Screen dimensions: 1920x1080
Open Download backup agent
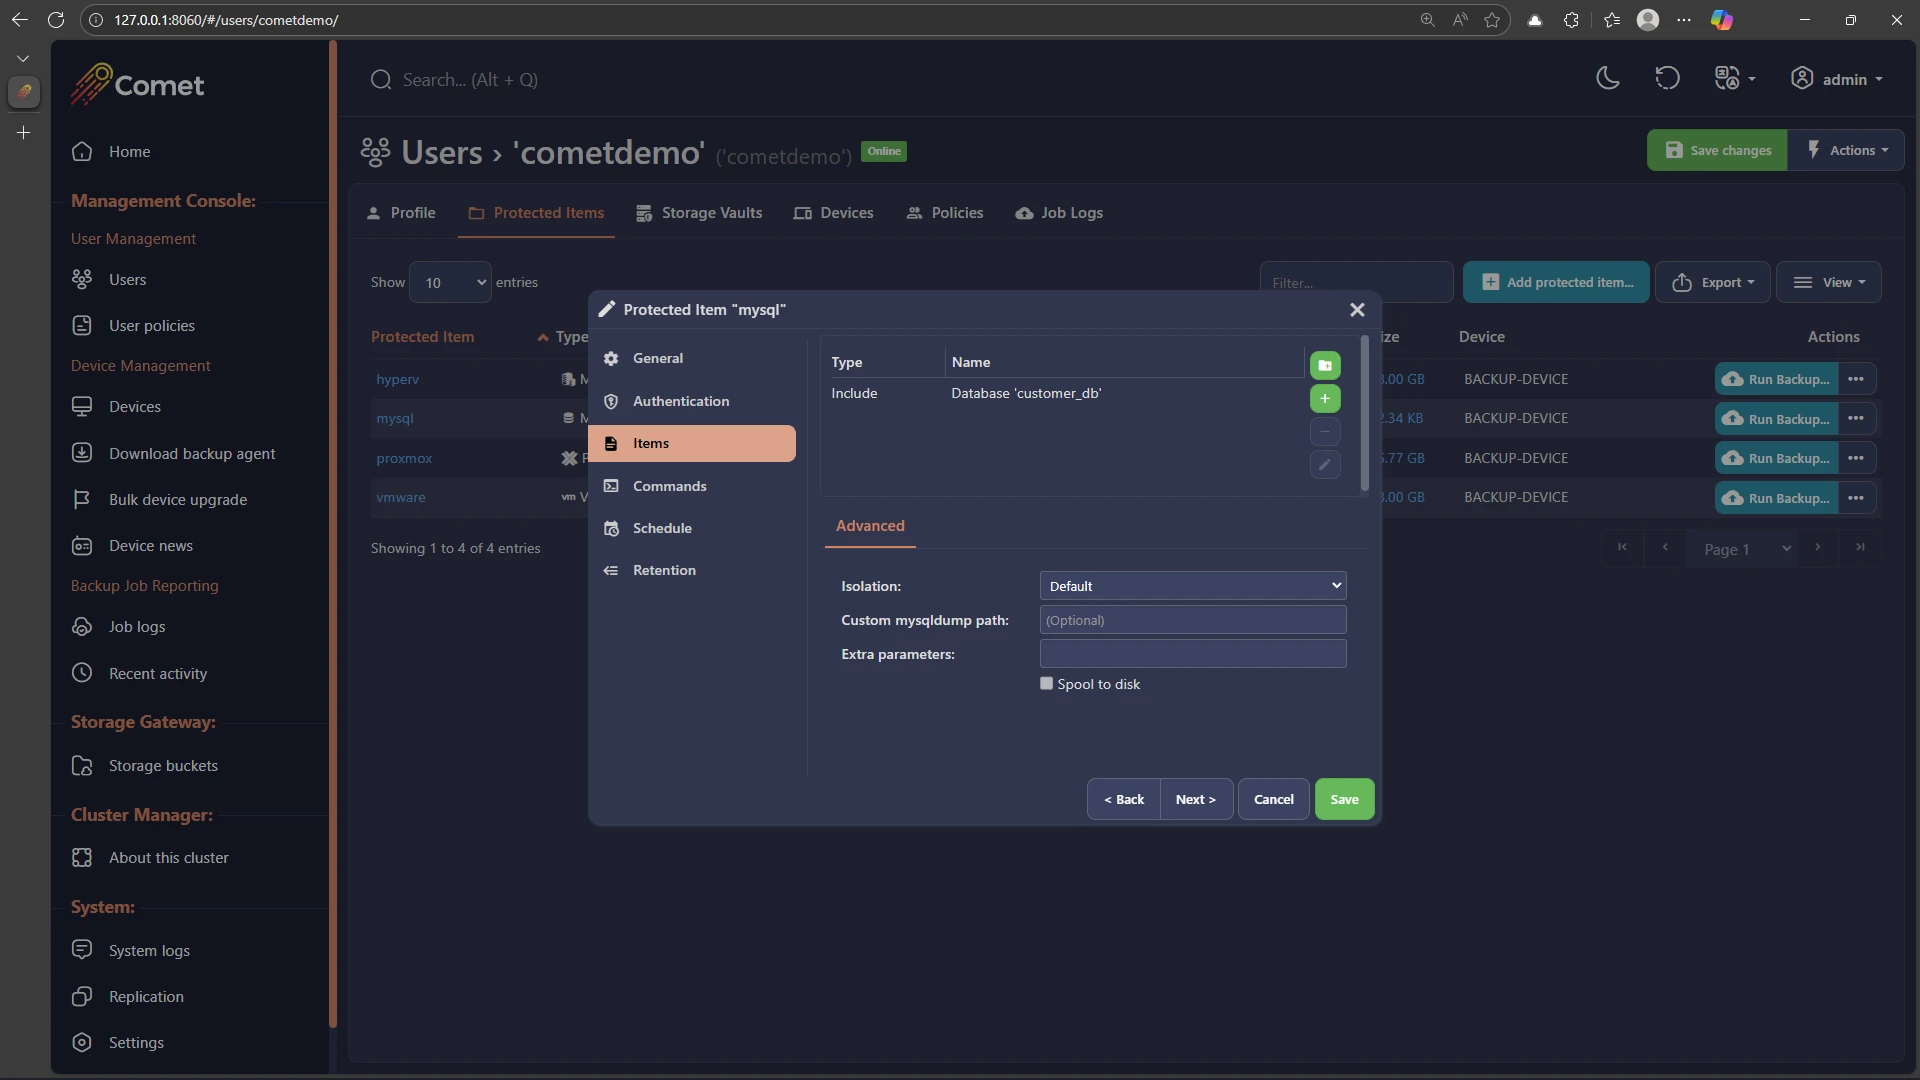click(192, 454)
